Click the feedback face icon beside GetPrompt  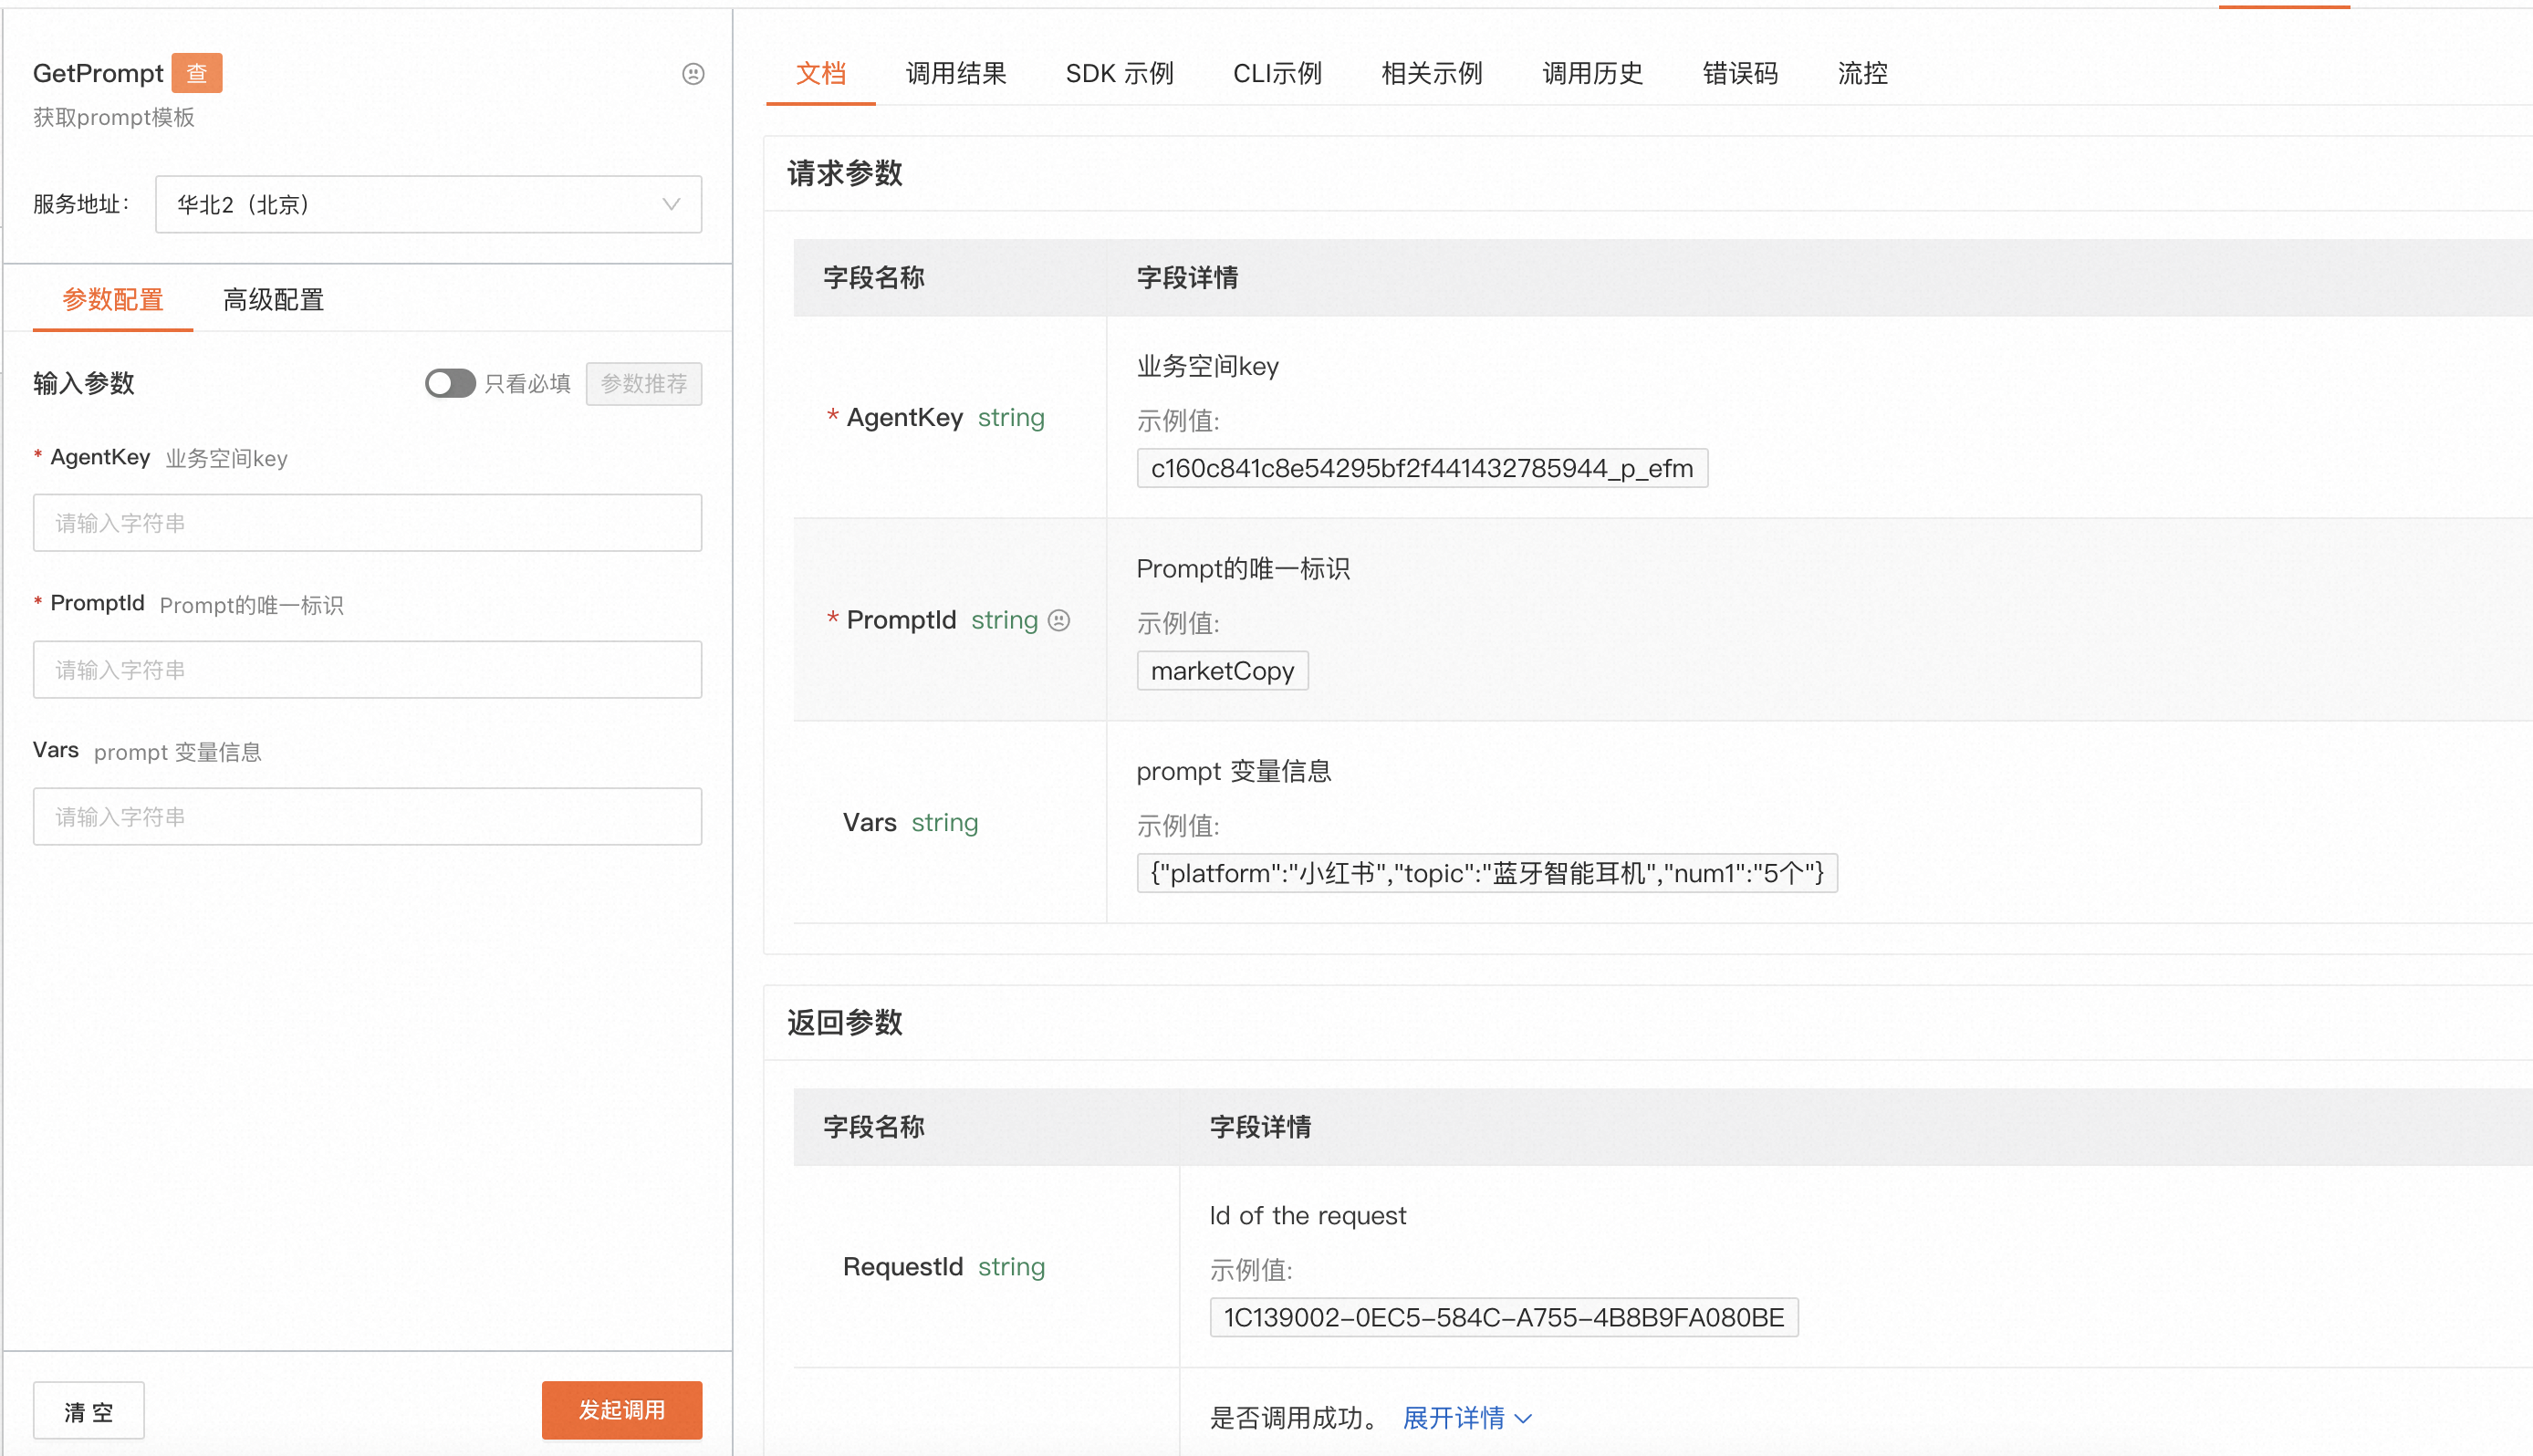pyautogui.click(x=693, y=74)
